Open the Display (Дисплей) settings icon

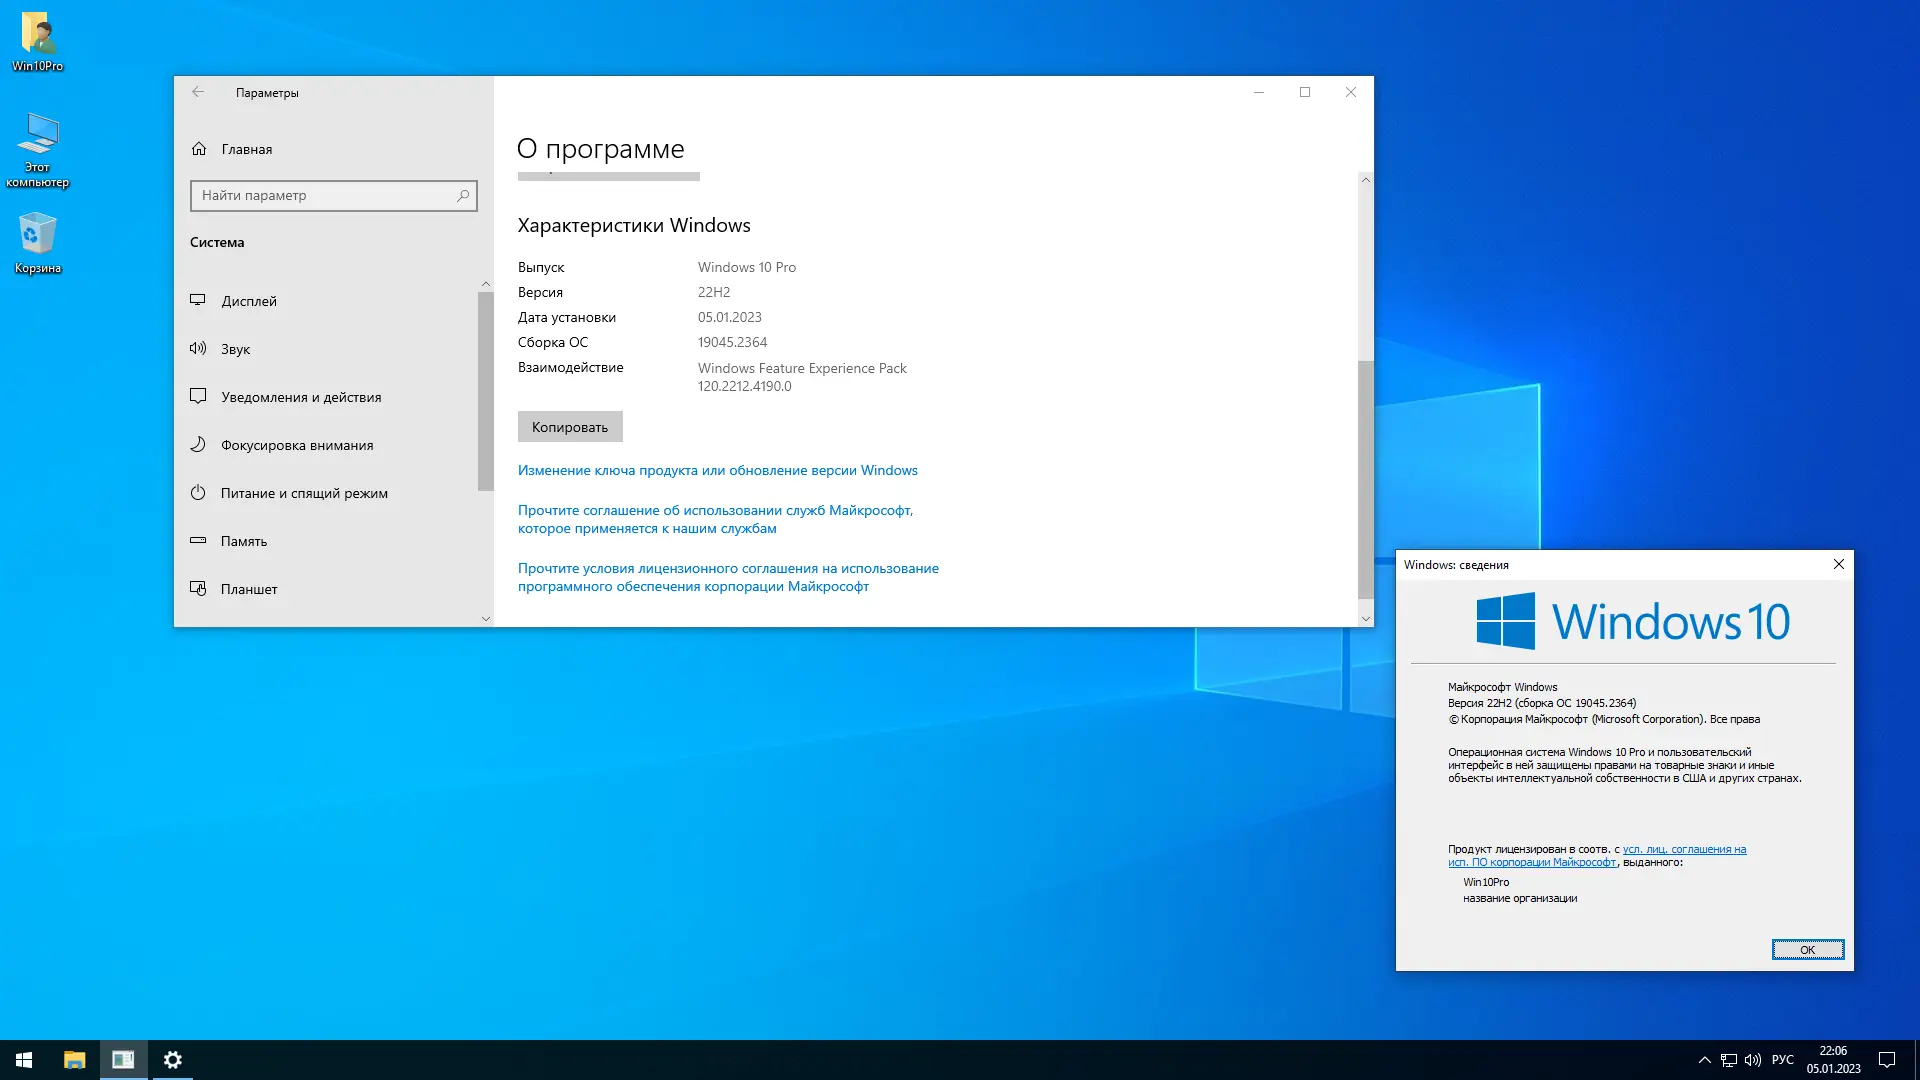tap(198, 300)
